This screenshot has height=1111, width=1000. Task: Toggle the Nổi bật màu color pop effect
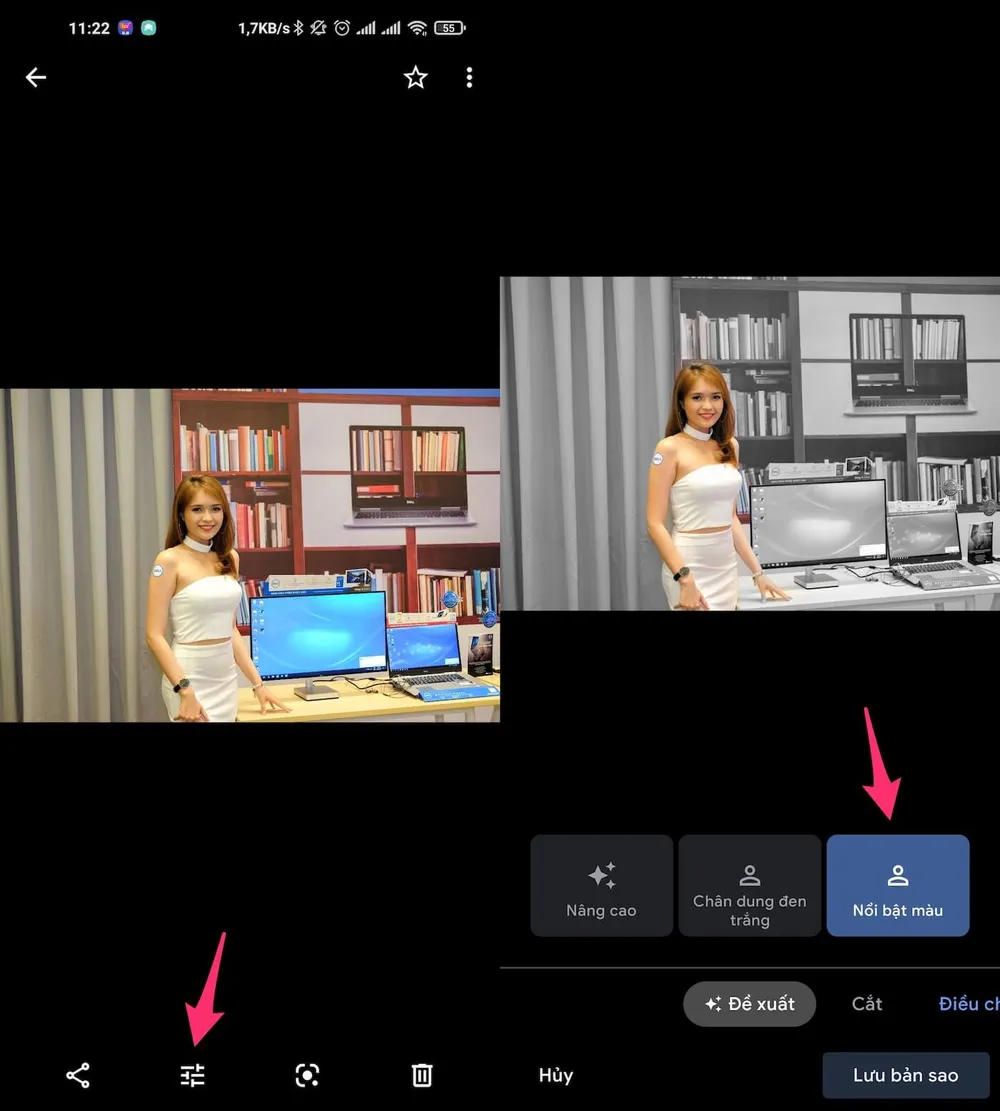897,885
